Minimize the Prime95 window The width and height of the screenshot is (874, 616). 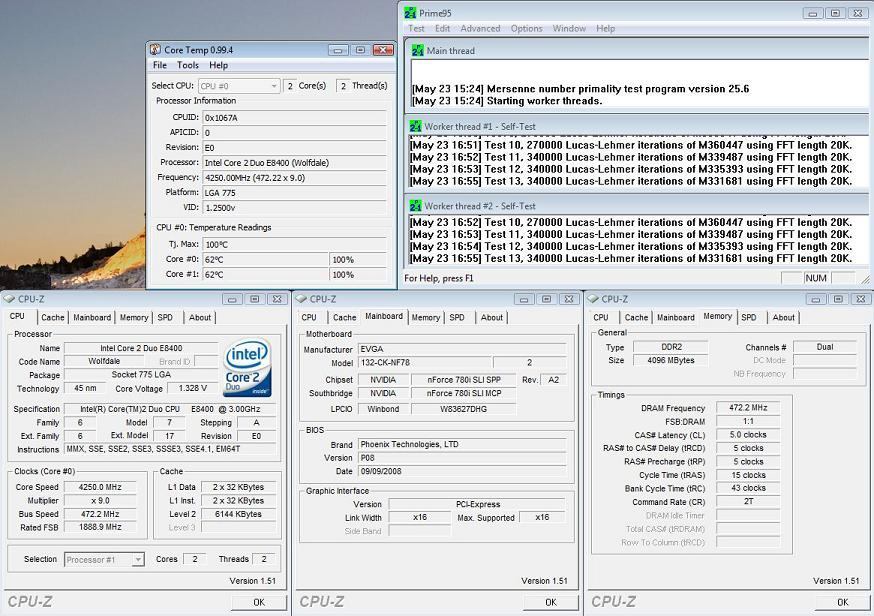coord(813,13)
